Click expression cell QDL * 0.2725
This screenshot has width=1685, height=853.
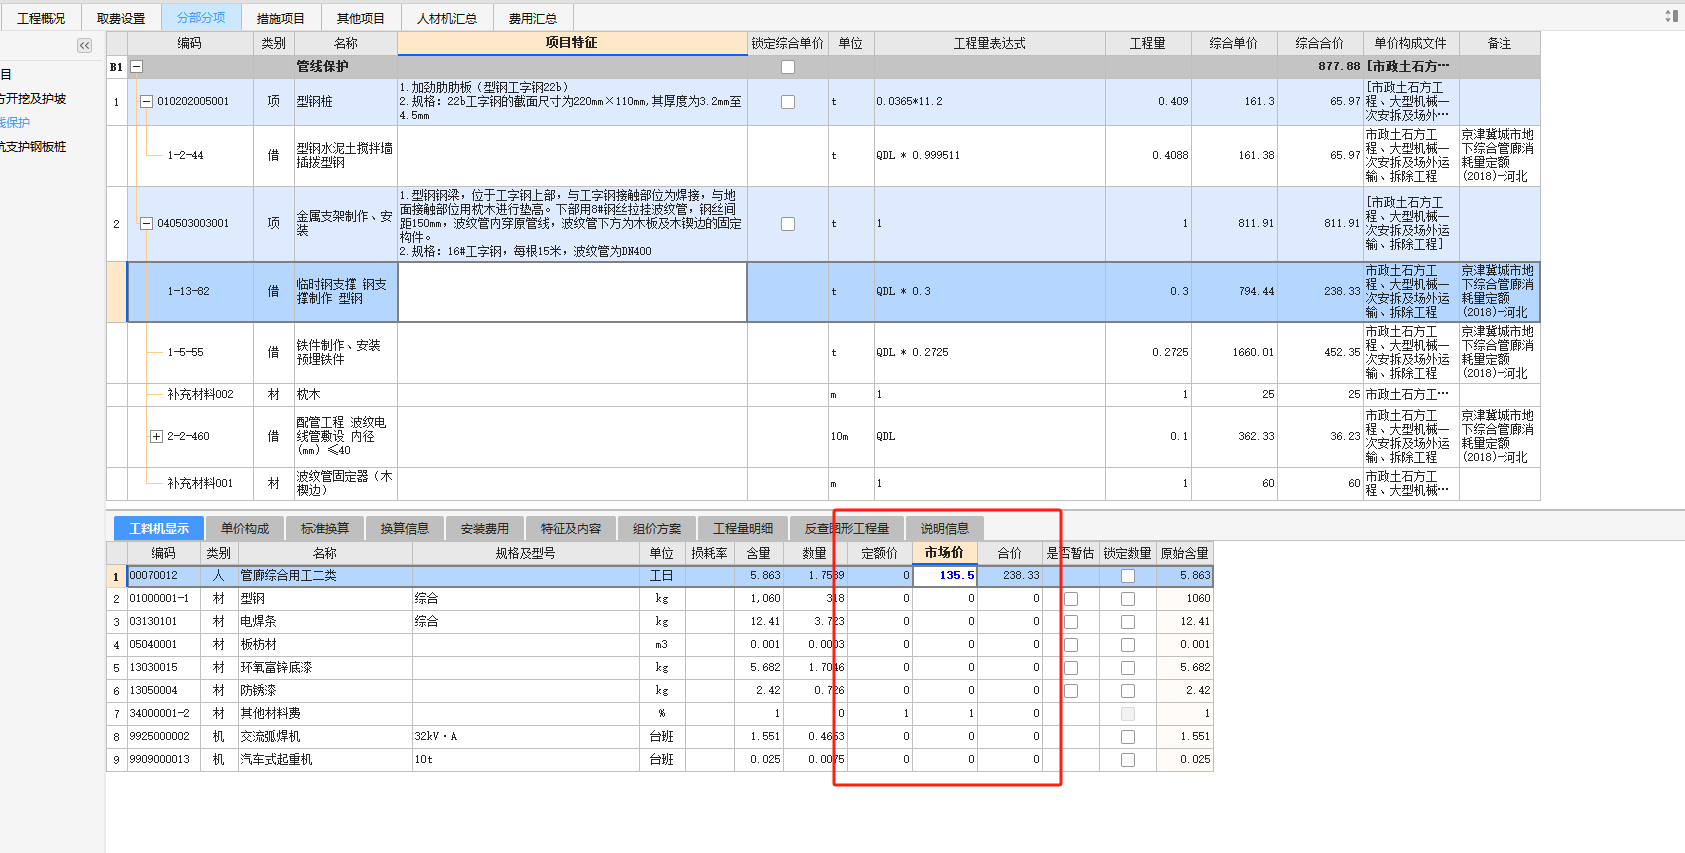[990, 353]
